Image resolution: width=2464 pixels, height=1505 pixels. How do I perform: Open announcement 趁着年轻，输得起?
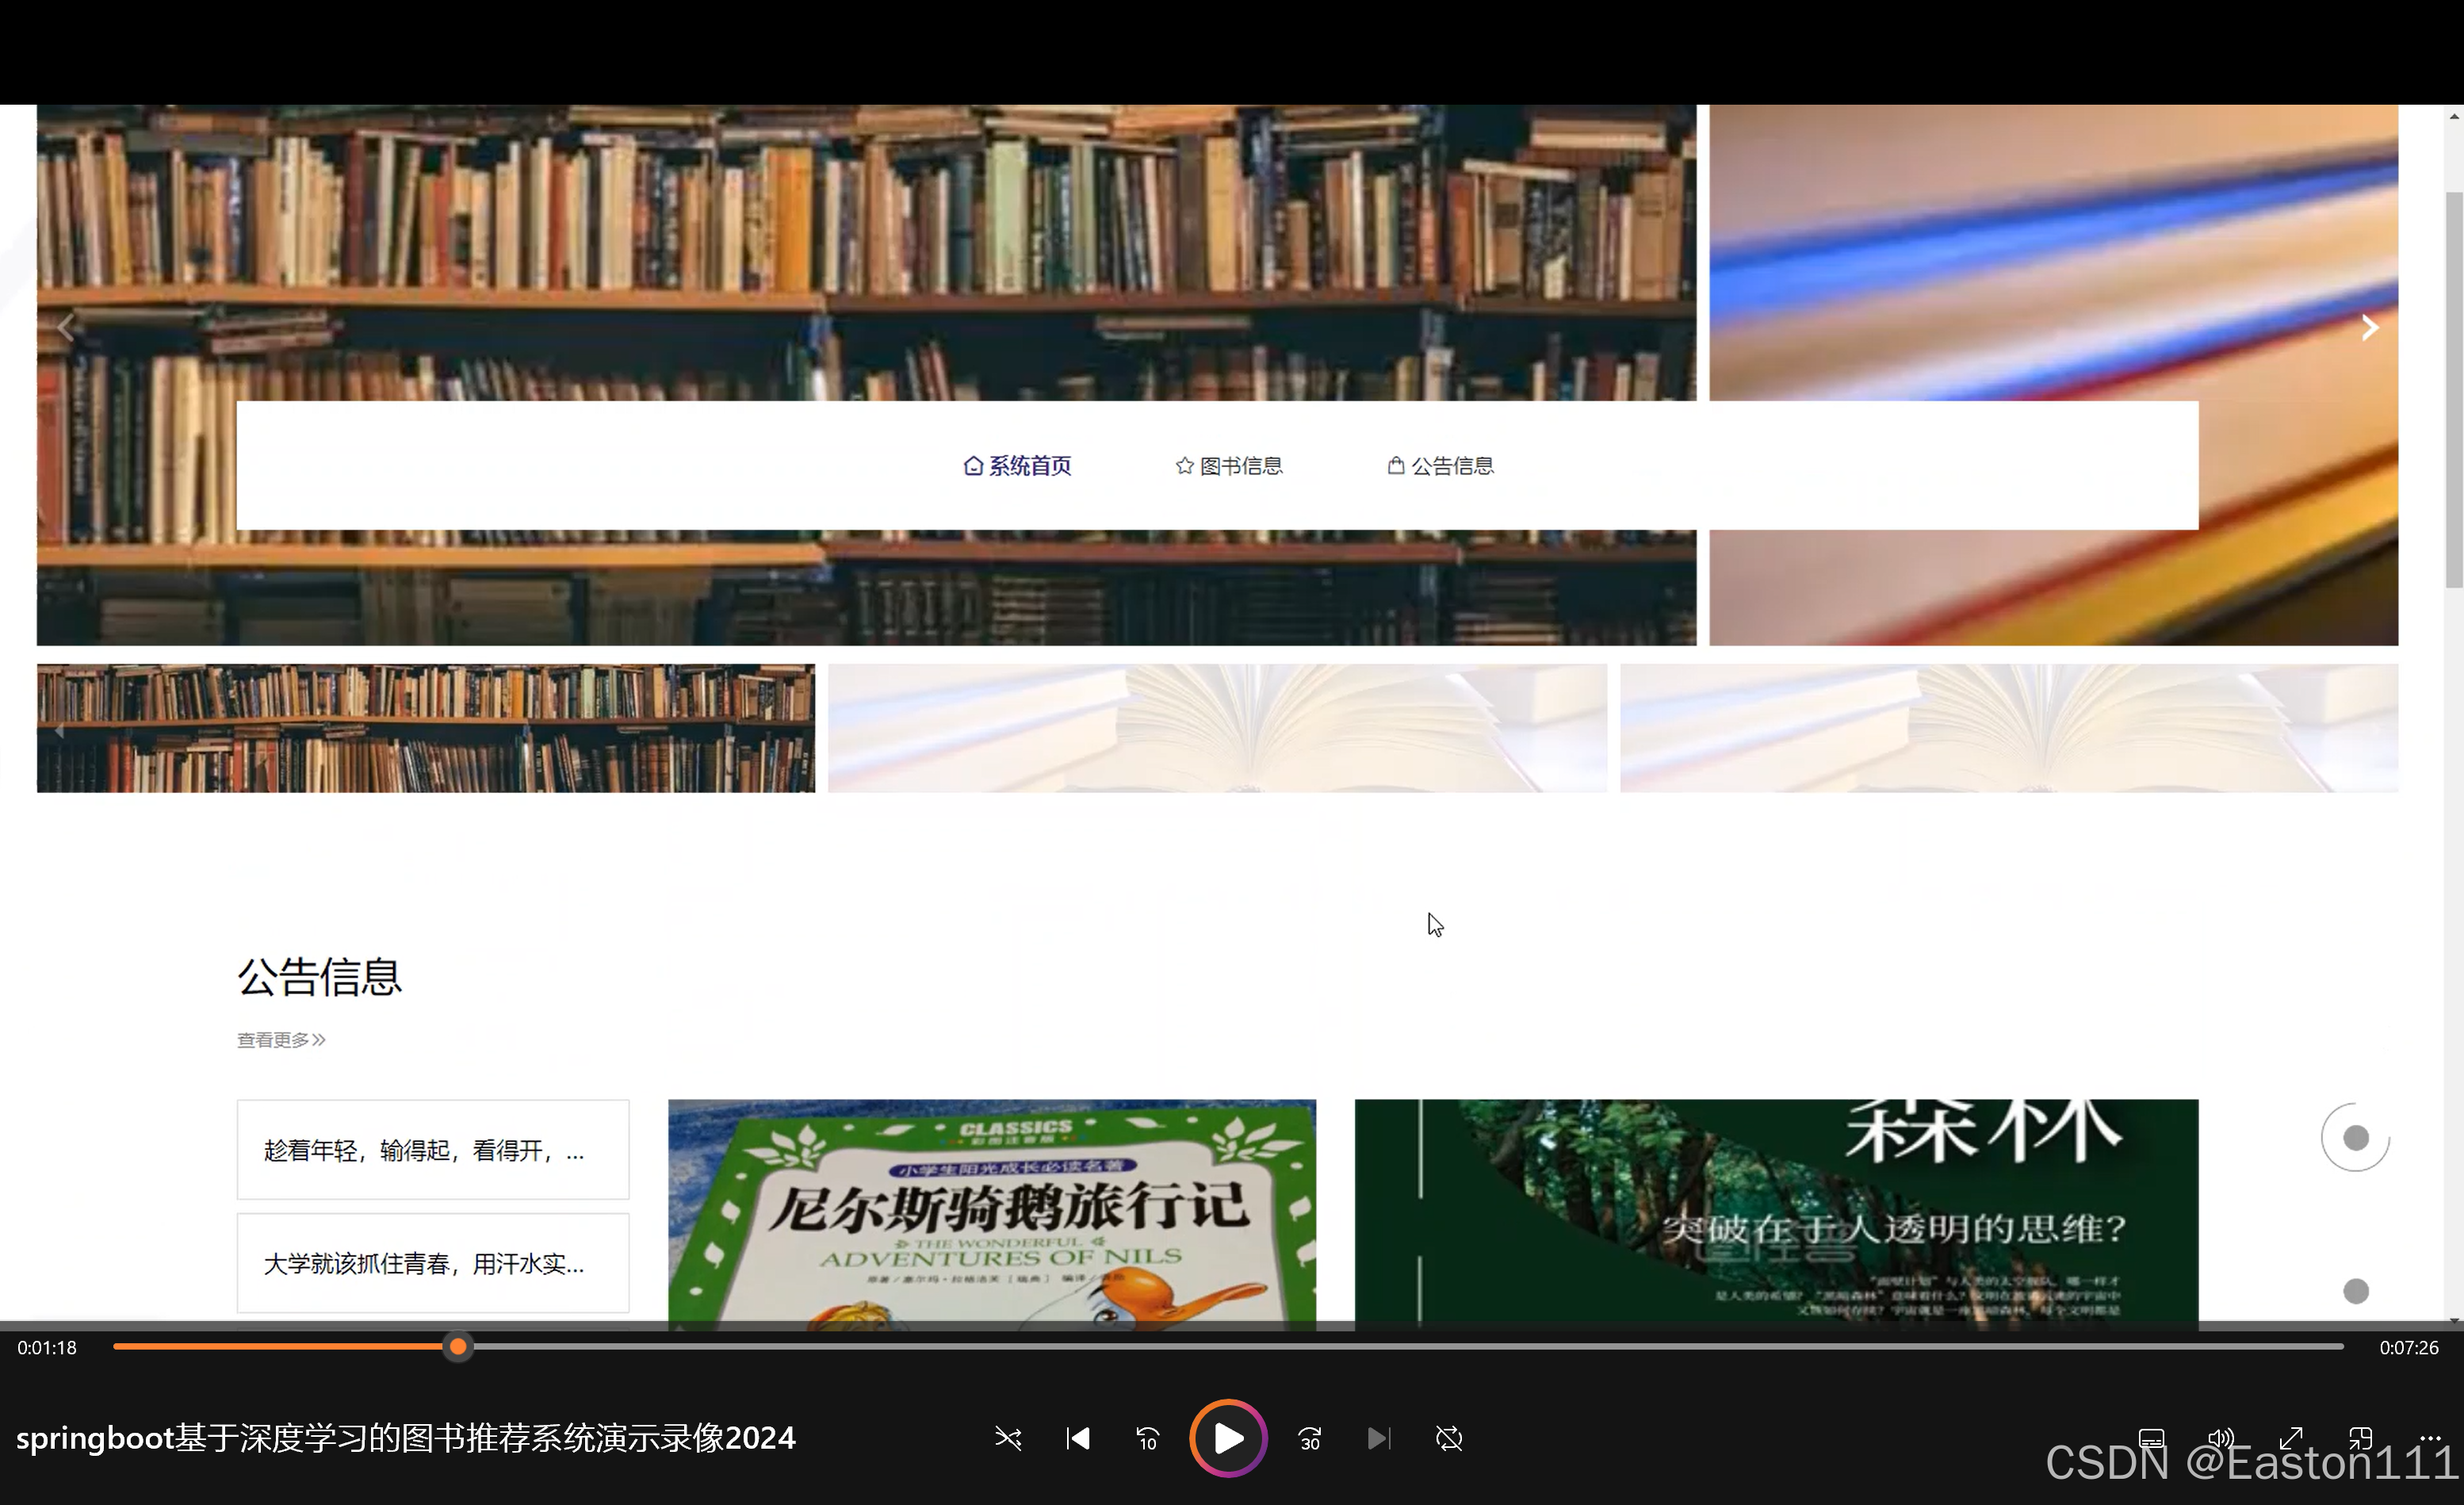pos(433,1150)
